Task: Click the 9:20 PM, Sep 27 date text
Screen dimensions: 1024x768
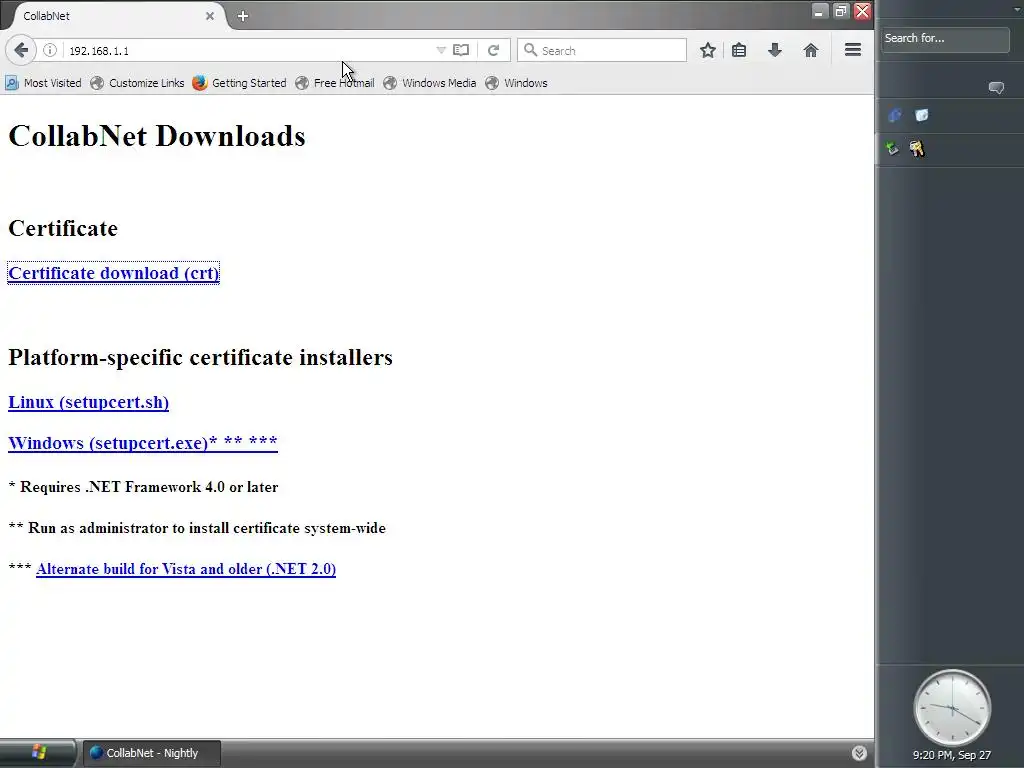Action: click(952, 756)
